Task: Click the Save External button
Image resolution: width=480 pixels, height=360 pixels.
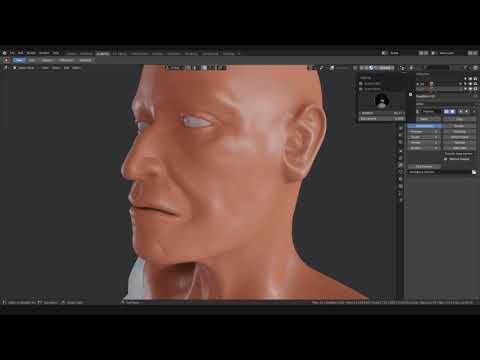Action: click(x=424, y=166)
